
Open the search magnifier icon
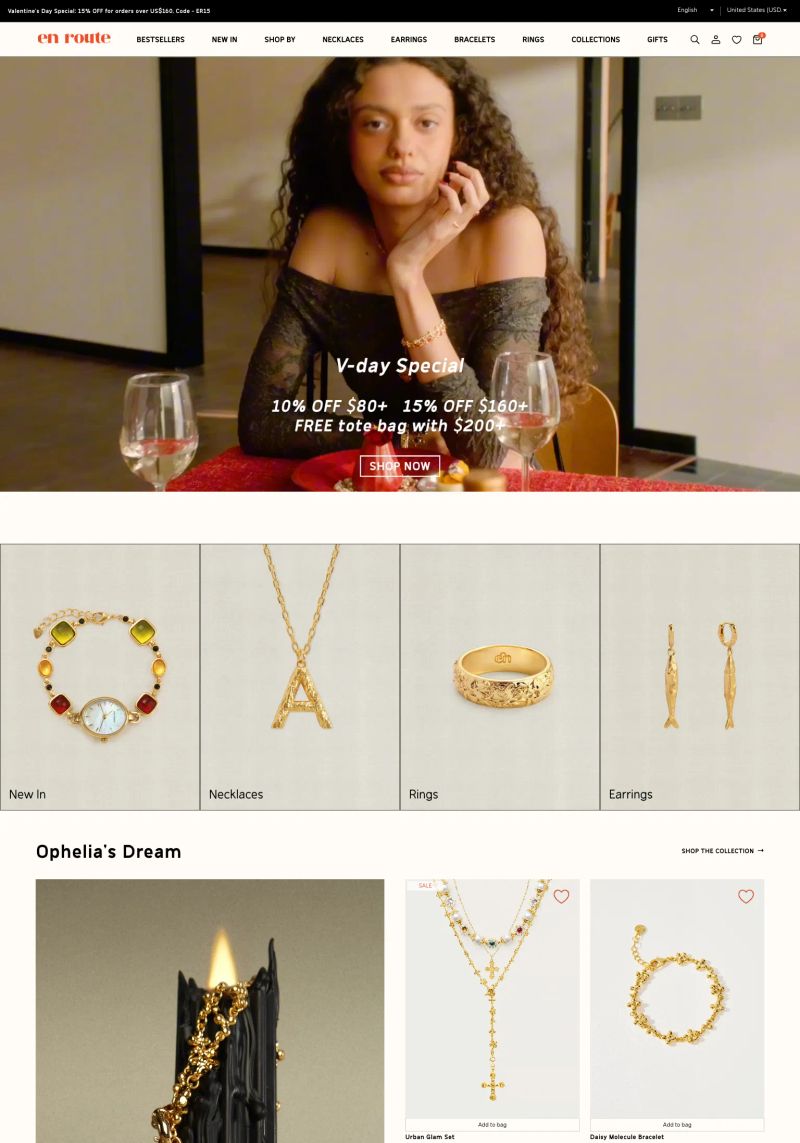tap(695, 39)
